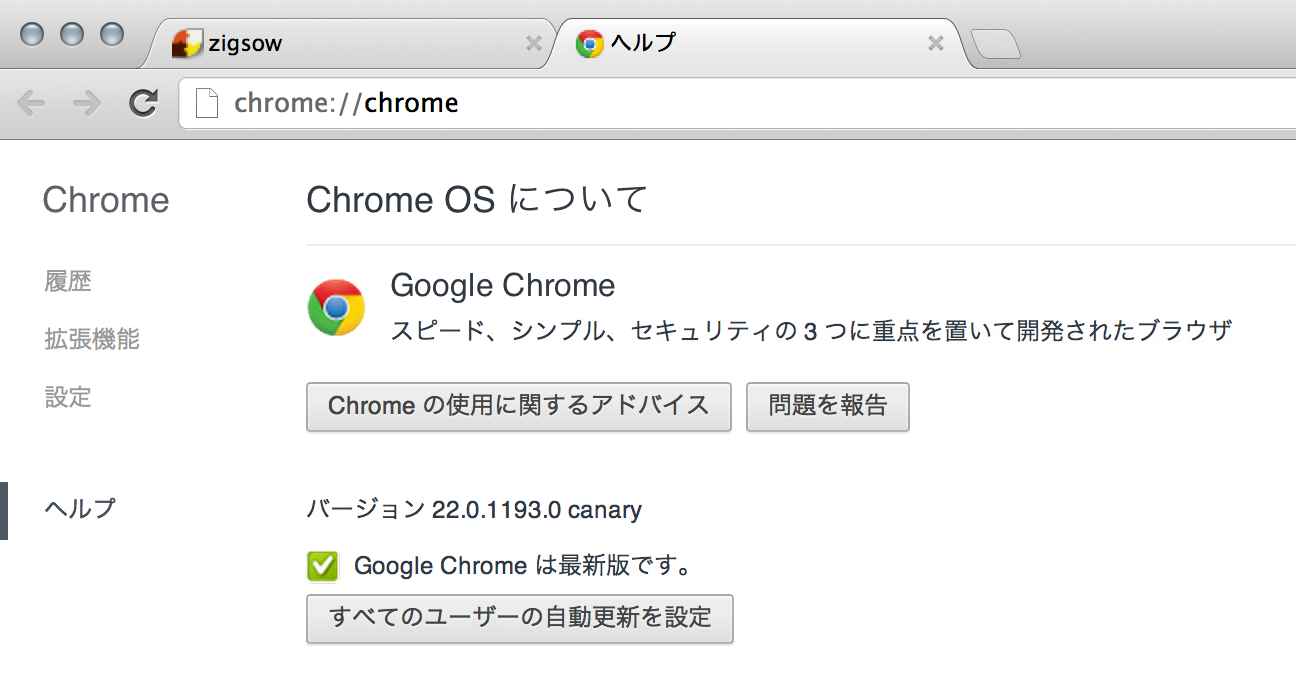1296x700 pixels.
Task: Select ヘルプ in the sidebar
Action: click(80, 509)
